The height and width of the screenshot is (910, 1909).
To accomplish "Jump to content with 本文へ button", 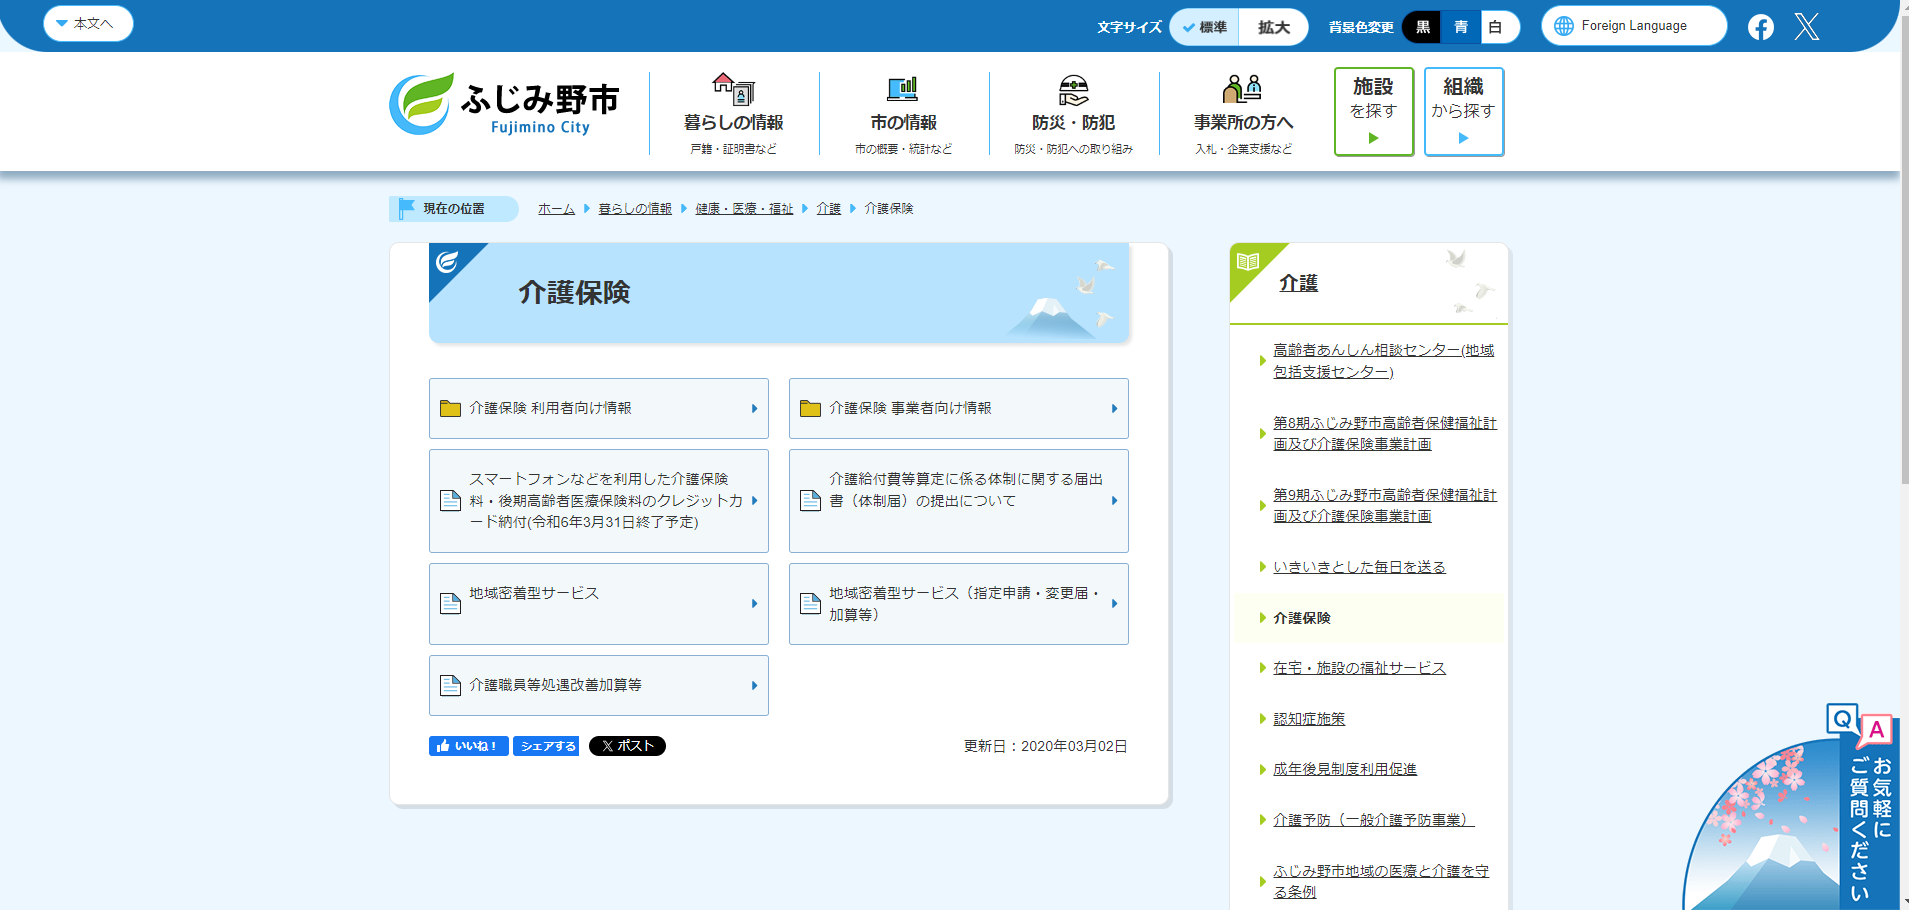I will pyautogui.click(x=88, y=23).
